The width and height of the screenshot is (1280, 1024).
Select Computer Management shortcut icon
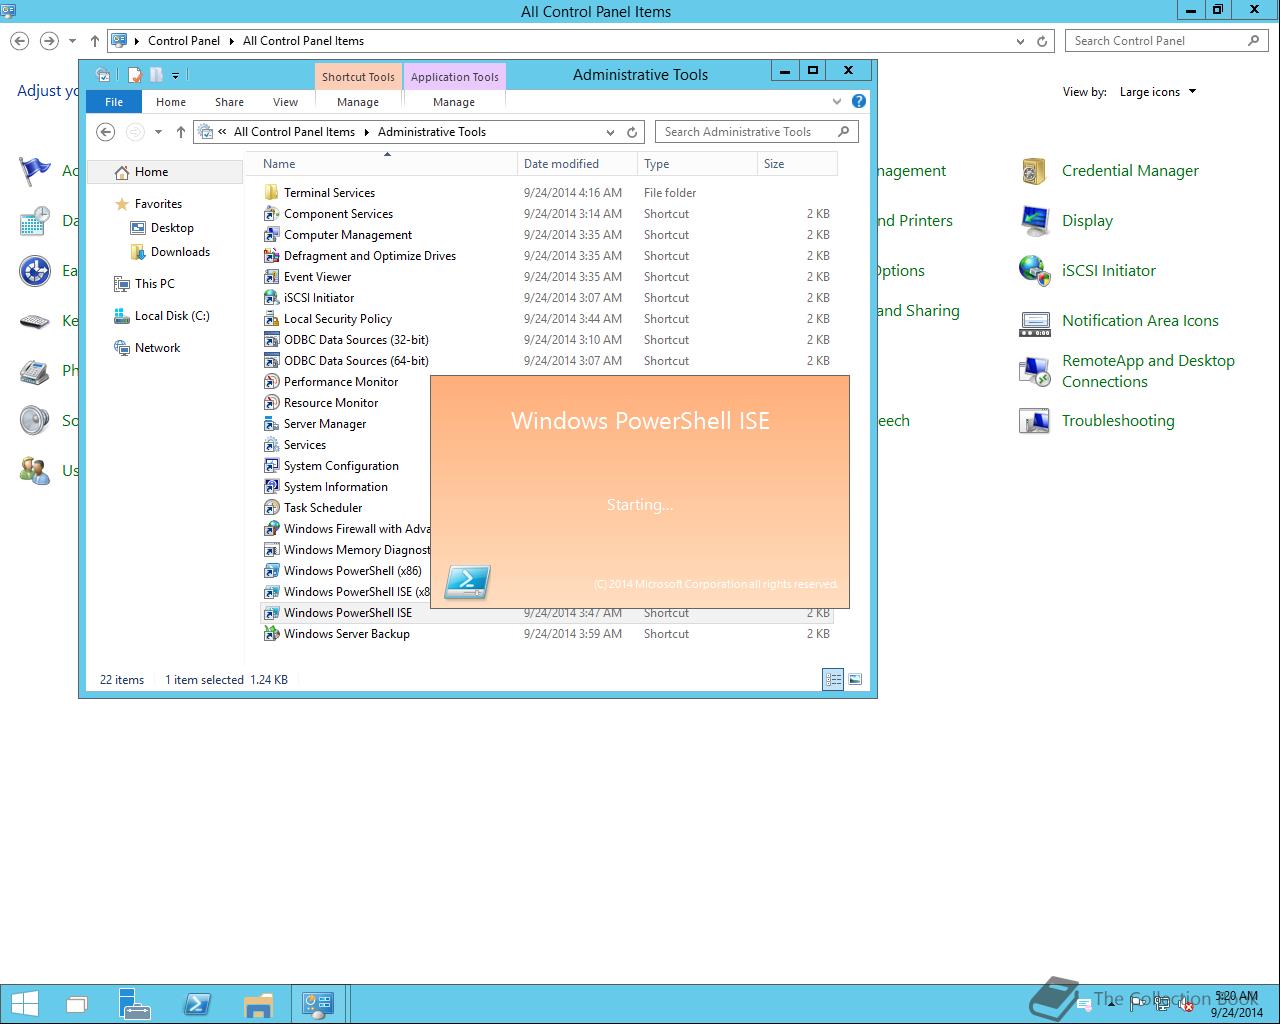[271, 235]
